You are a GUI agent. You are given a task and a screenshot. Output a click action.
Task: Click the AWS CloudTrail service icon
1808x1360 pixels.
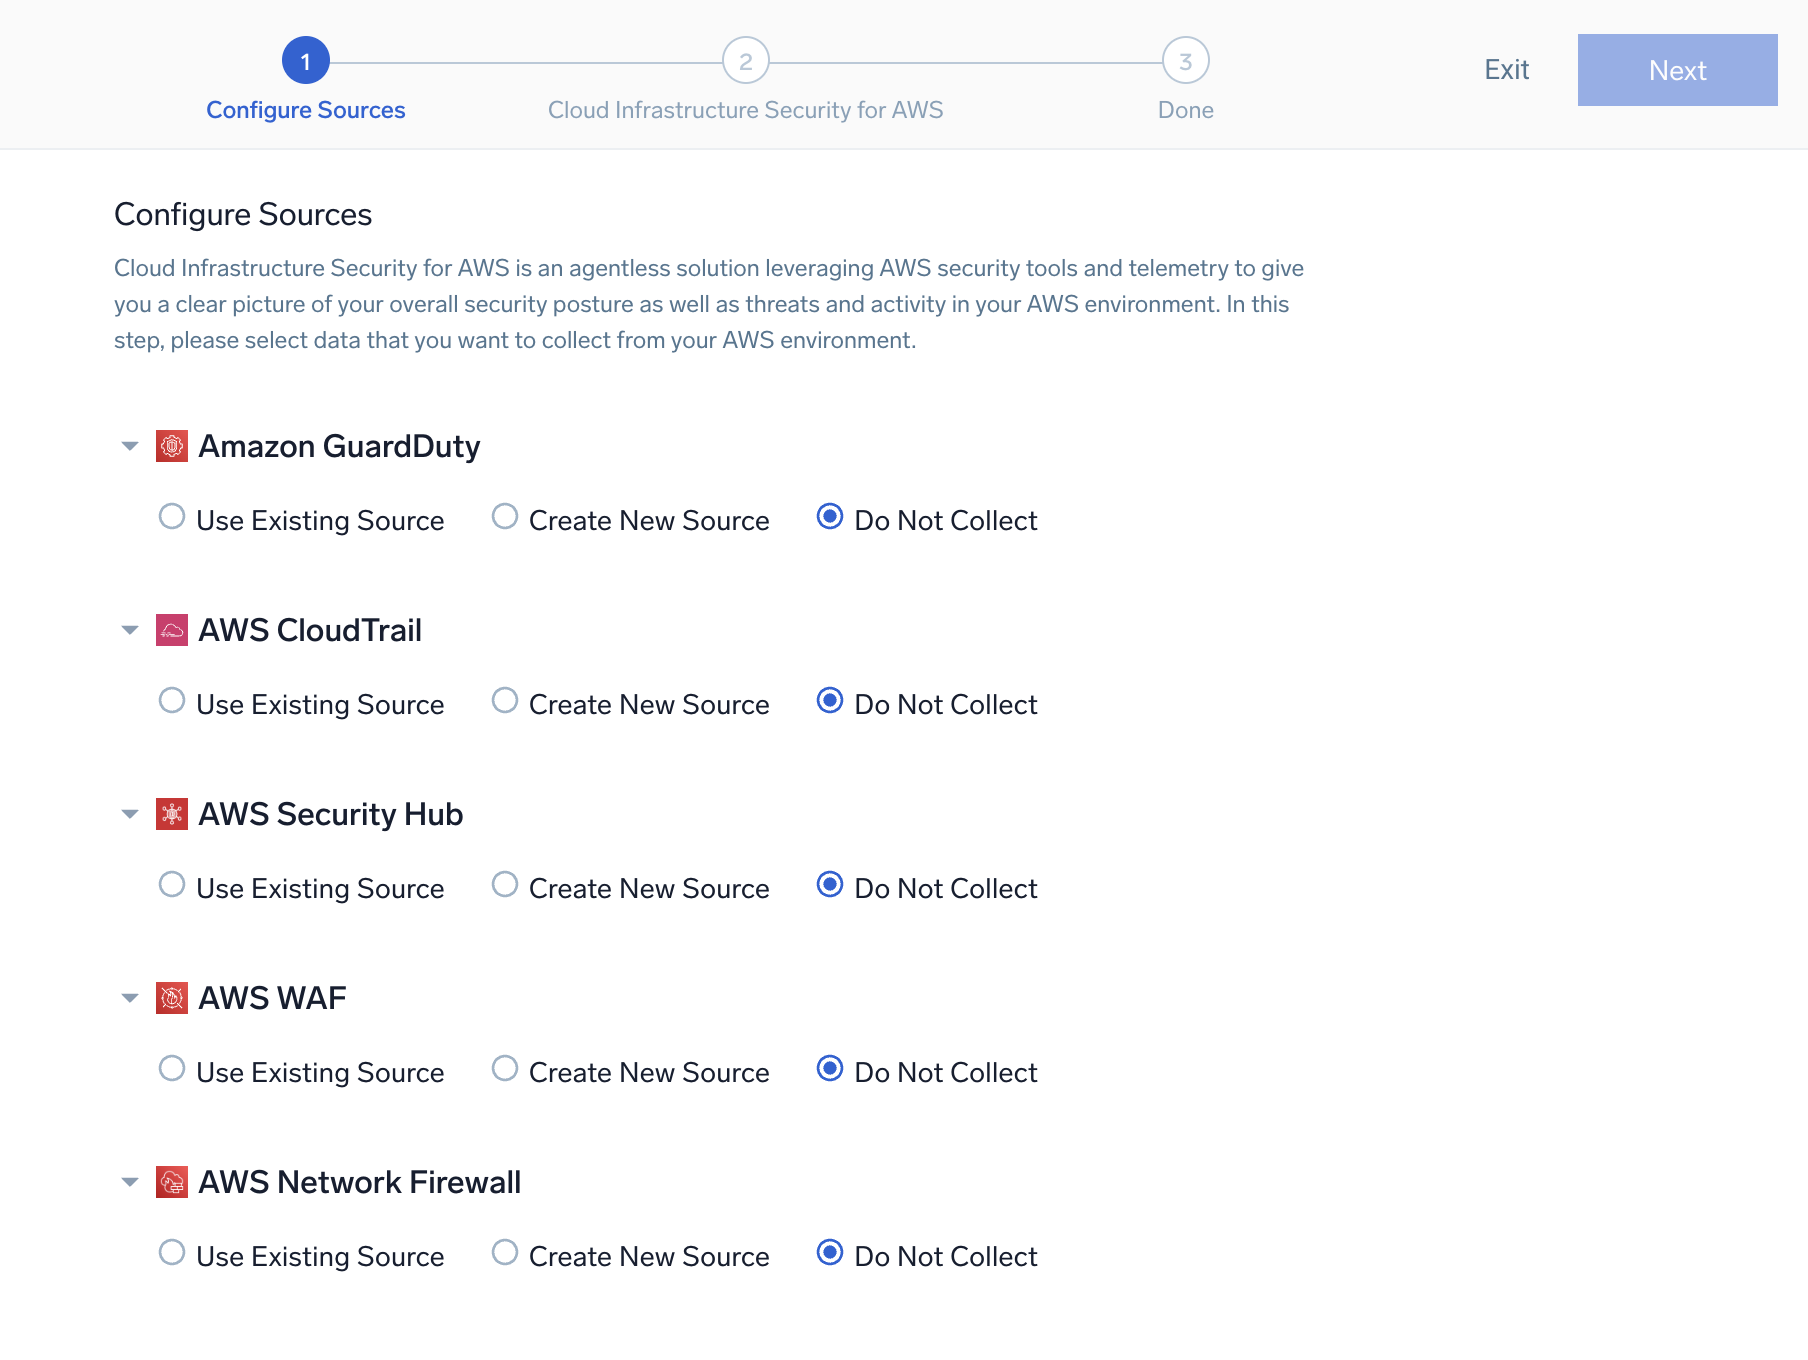coord(172,630)
